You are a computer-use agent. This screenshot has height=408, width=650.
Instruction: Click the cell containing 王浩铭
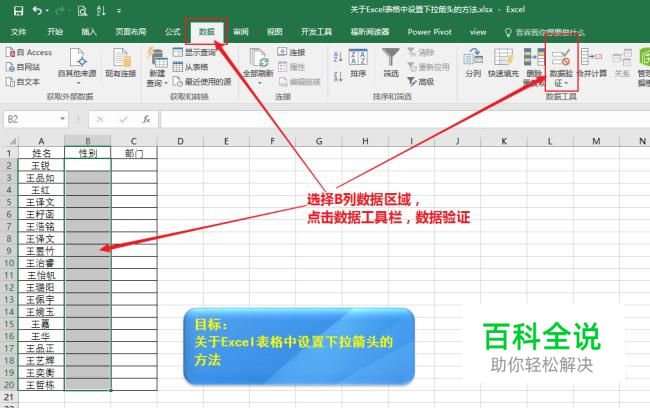[x=41, y=226]
